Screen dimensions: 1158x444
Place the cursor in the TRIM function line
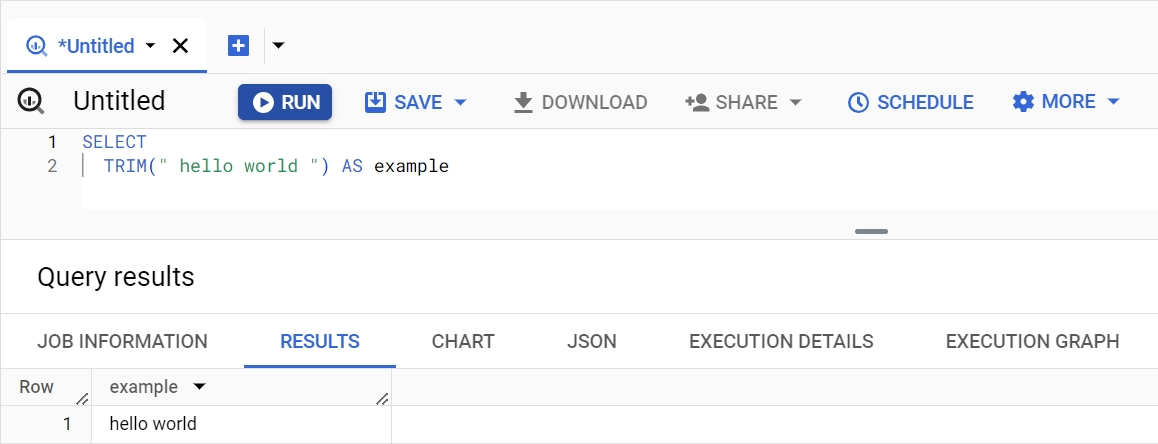point(276,166)
